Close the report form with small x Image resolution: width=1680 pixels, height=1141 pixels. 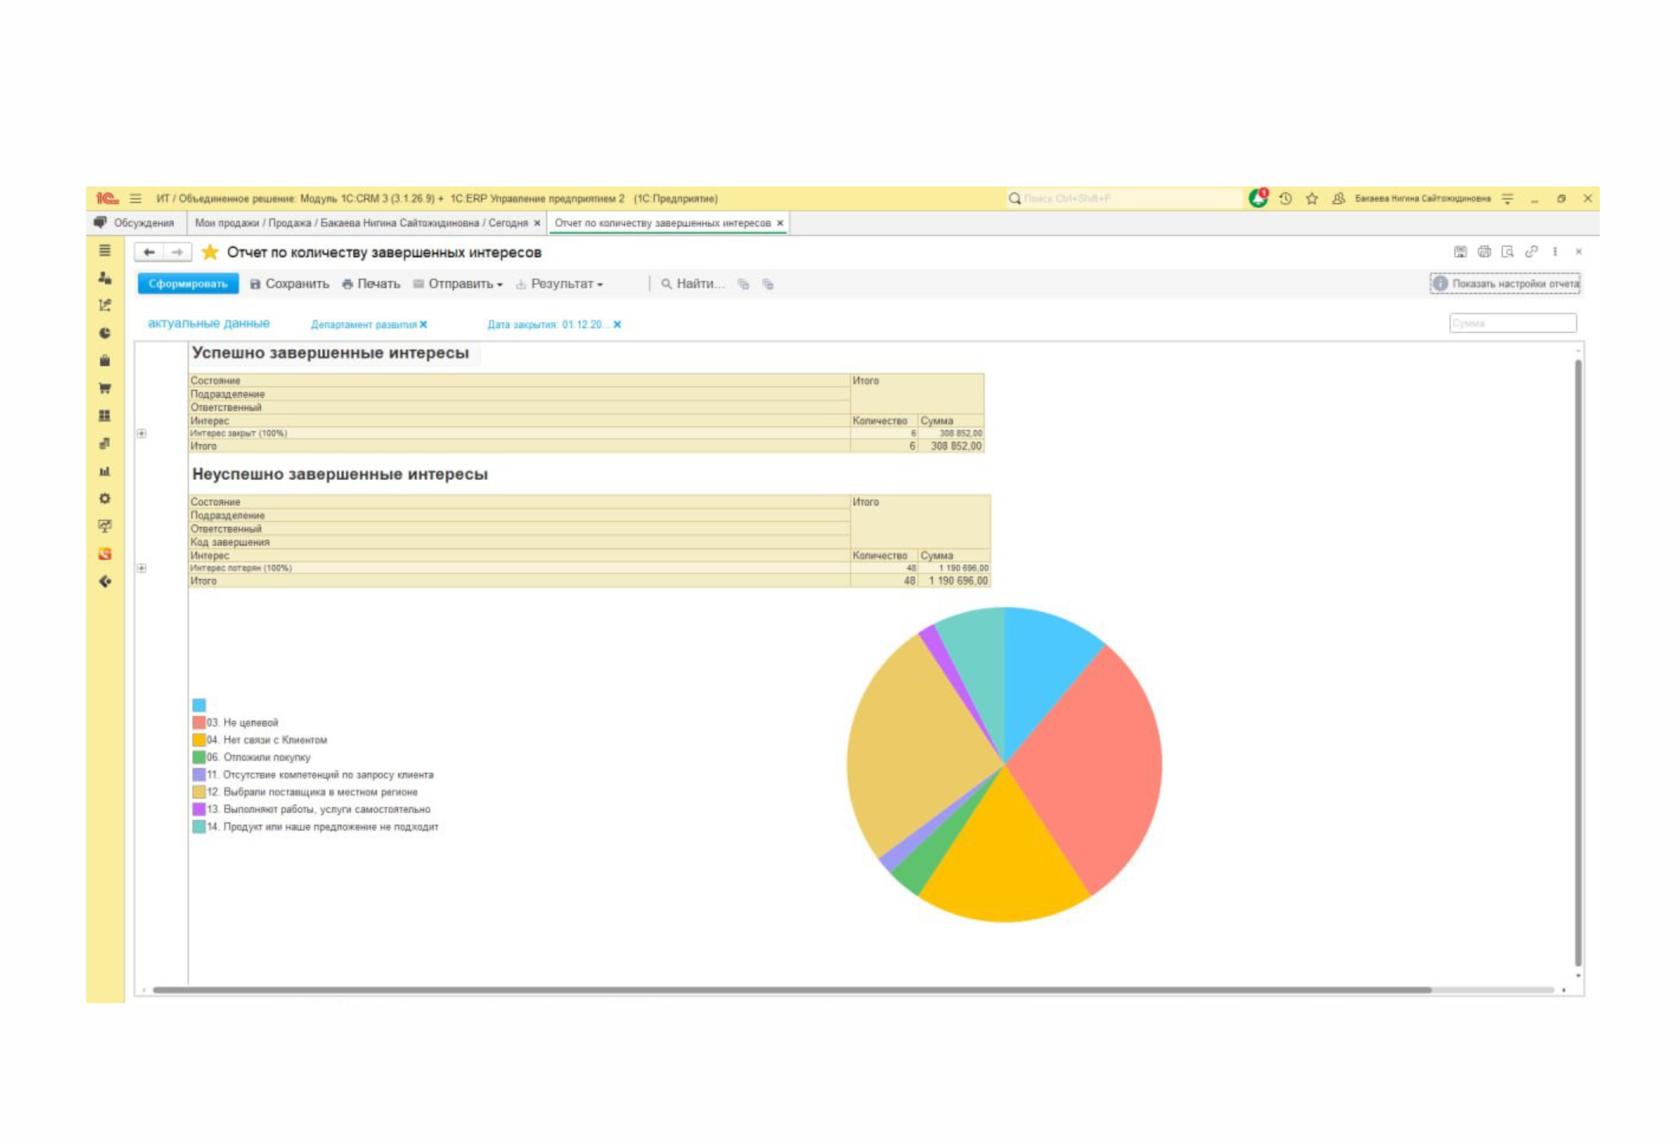(x=1579, y=252)
